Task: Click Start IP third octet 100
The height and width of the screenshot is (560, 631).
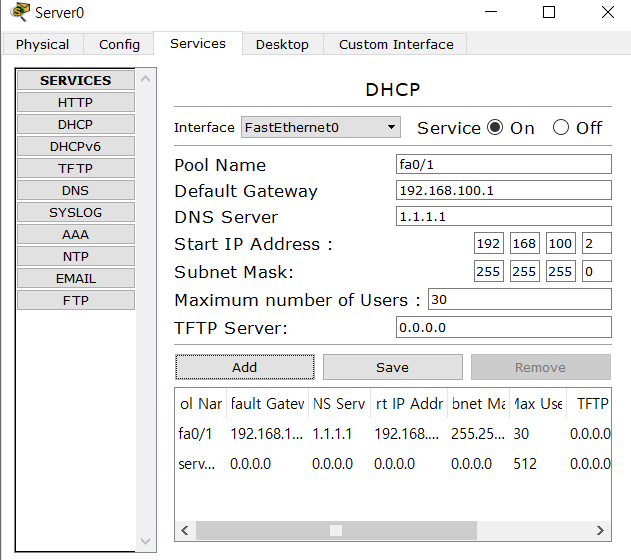Action: tap(561, 243)
